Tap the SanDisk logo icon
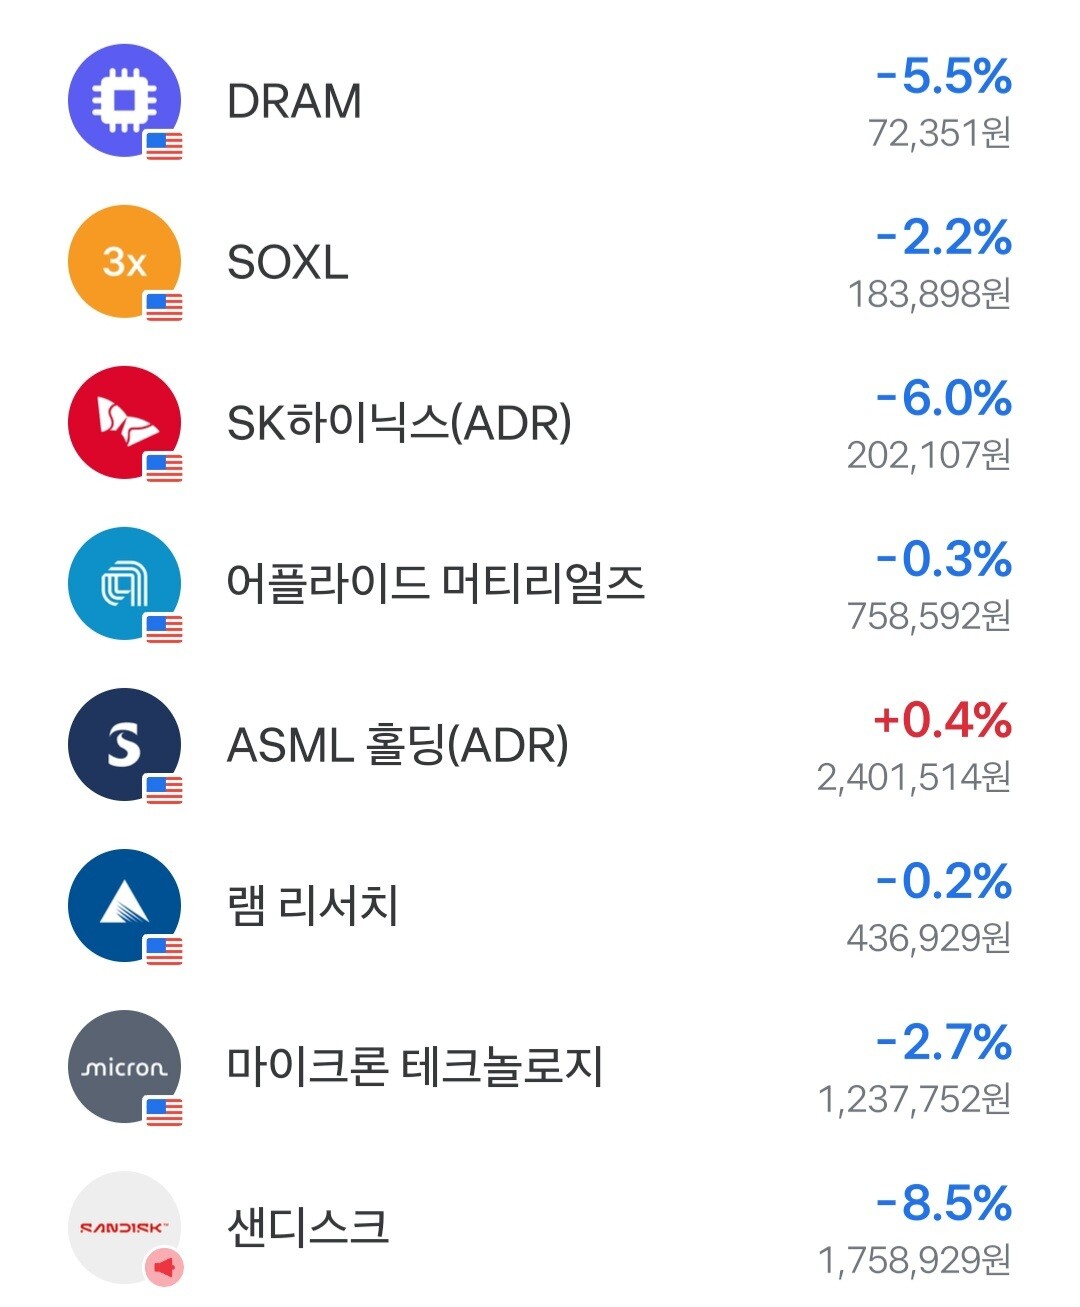 (x=124, y=1227)
